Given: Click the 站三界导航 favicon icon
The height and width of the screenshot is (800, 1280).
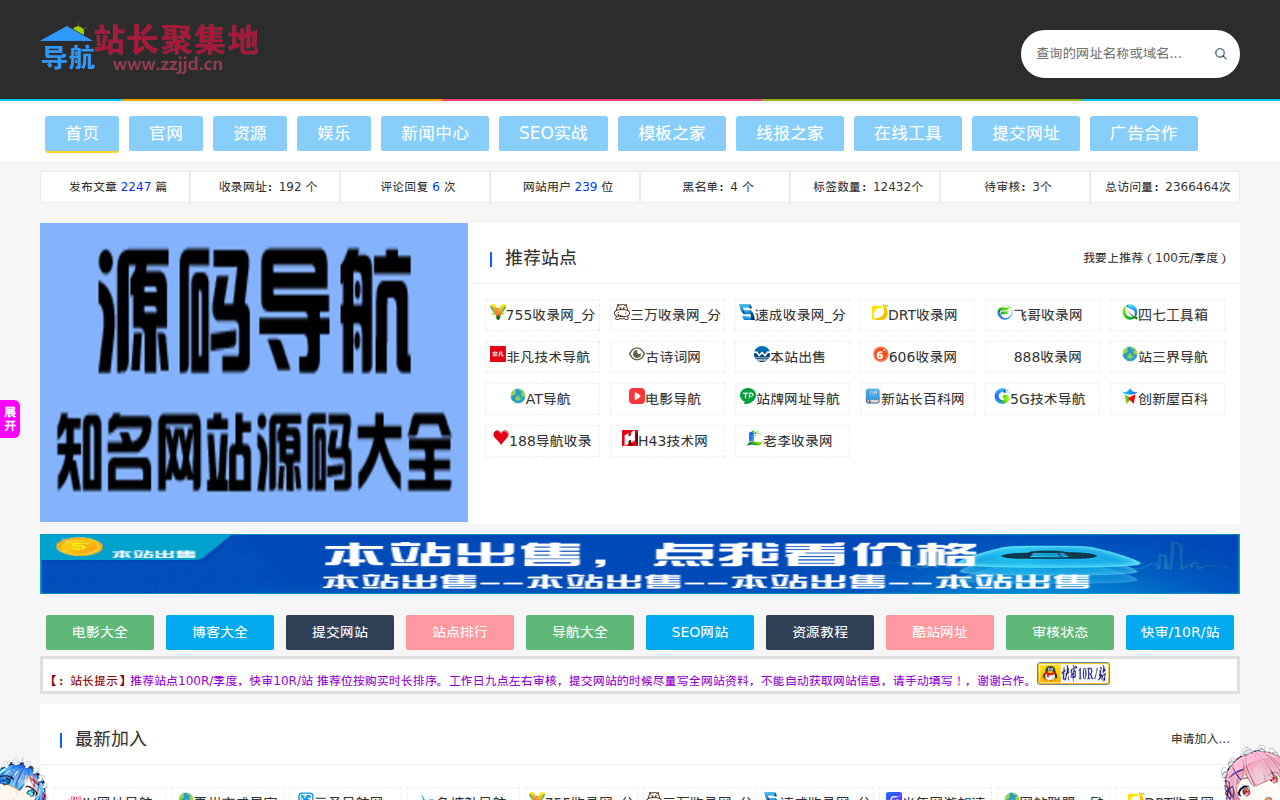Looking at the screenshot, I should click(1130, 355).
